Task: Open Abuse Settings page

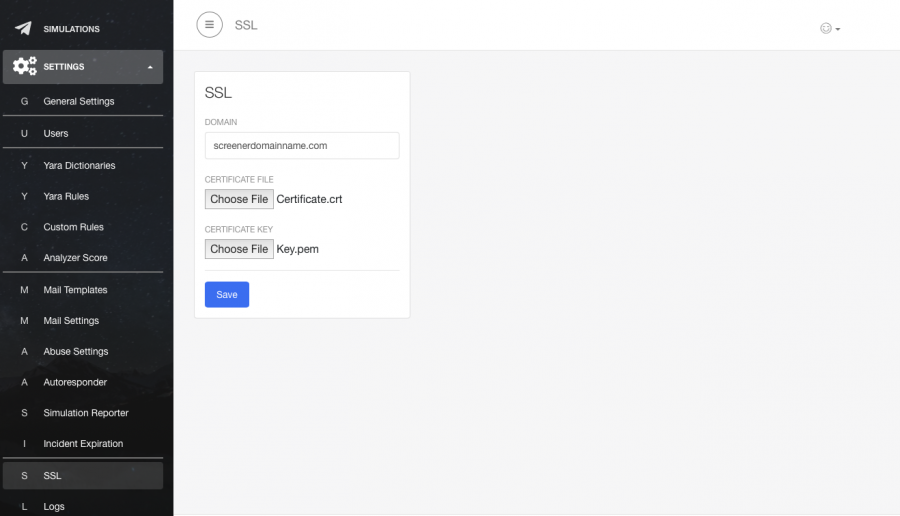Action: (x=76, y=352)
